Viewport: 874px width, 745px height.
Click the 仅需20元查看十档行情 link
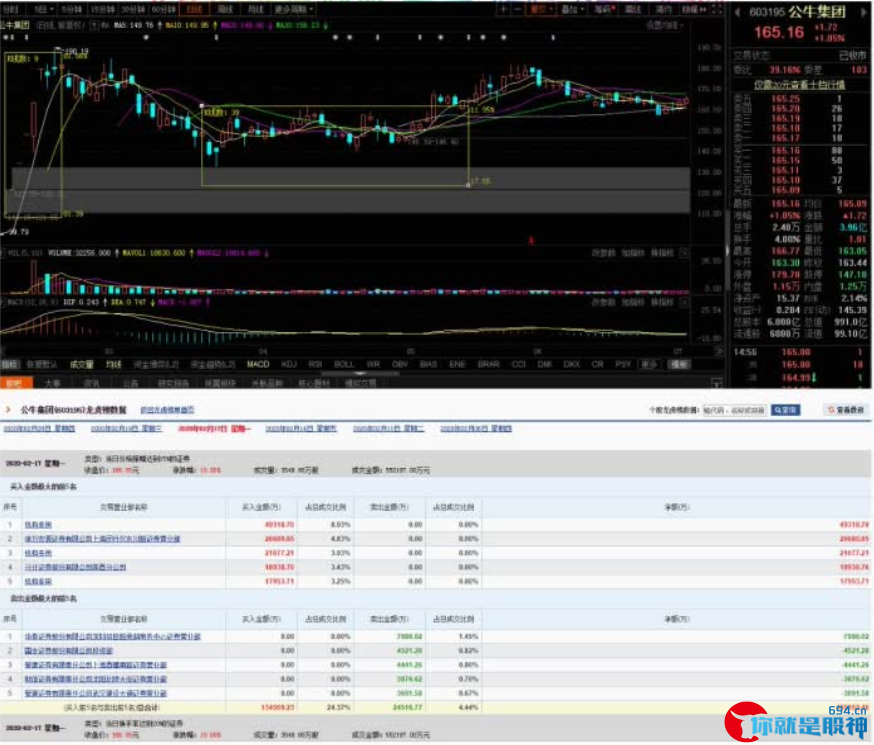pyautogui.click(x=799, y=85)
